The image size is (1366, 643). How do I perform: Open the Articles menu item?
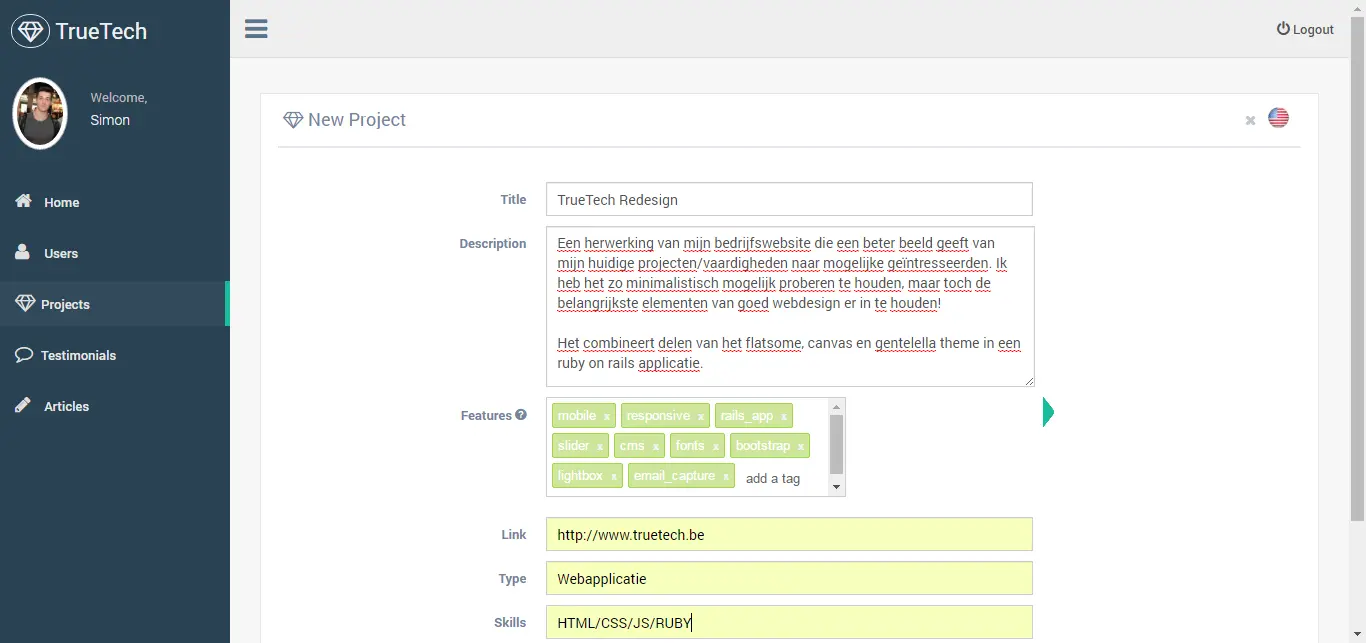[x=113, y=406]
